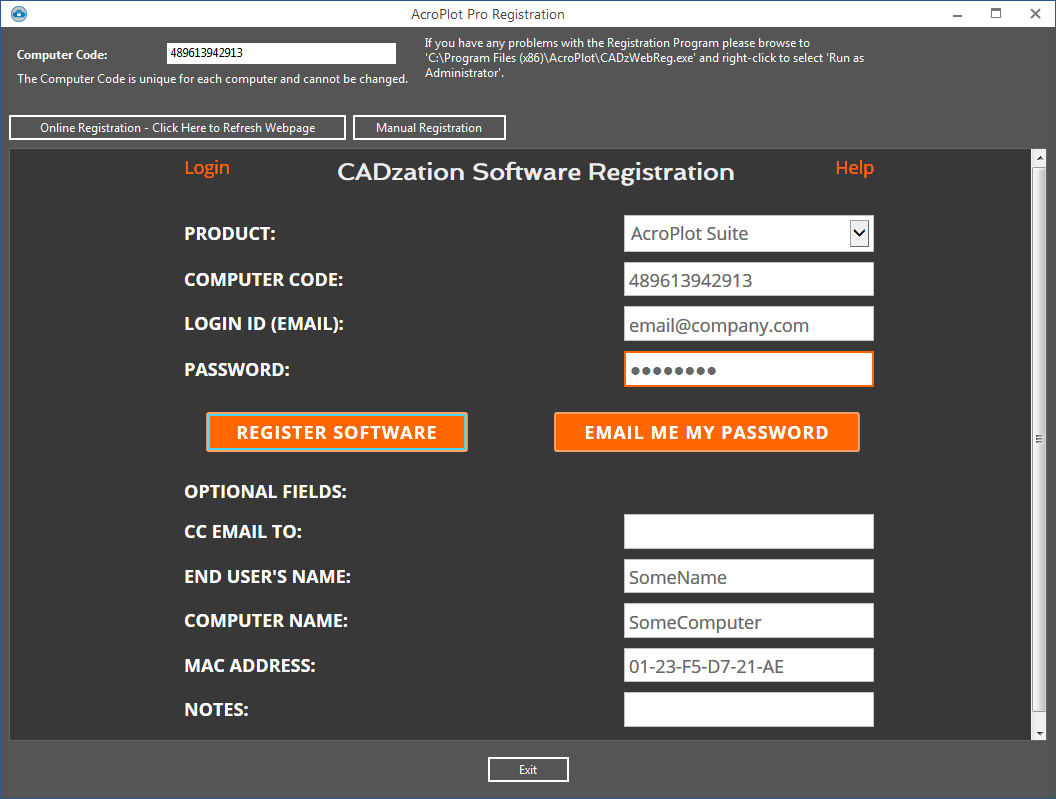This screenshot has width=1056, height=799.
Task: Click the COMPUTER NAME field
Action: tap(749, 620)
